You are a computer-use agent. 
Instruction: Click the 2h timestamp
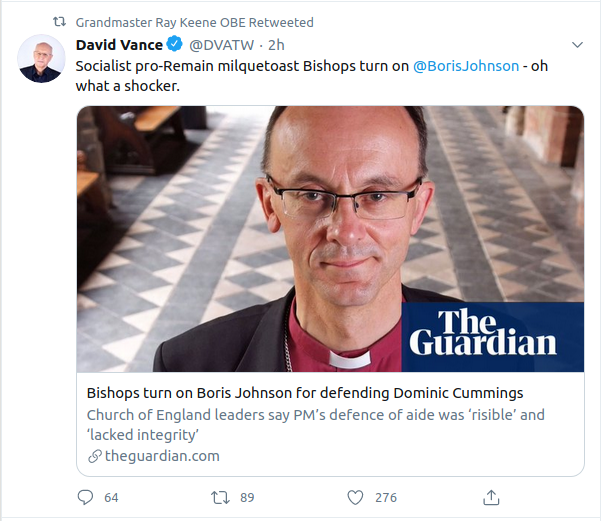click(276, 45)
